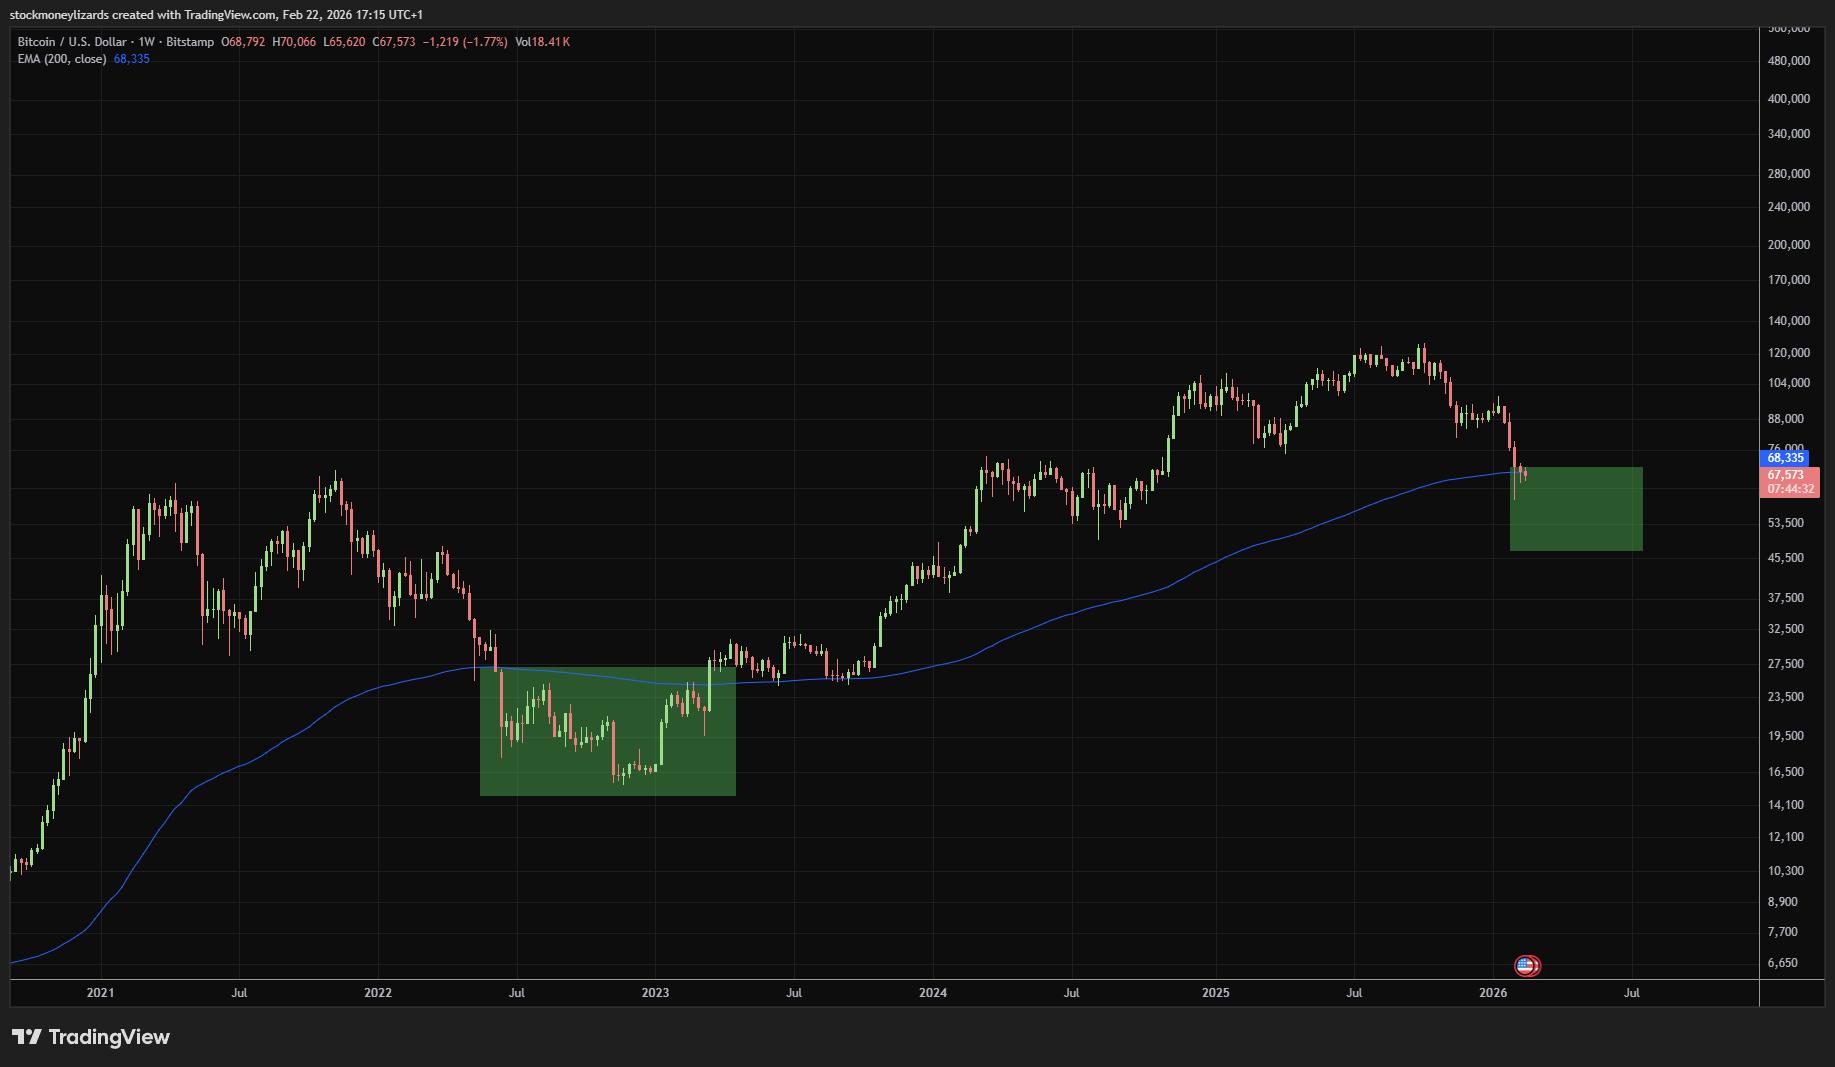Click the high value H70,066 in legend

[294, 42]
